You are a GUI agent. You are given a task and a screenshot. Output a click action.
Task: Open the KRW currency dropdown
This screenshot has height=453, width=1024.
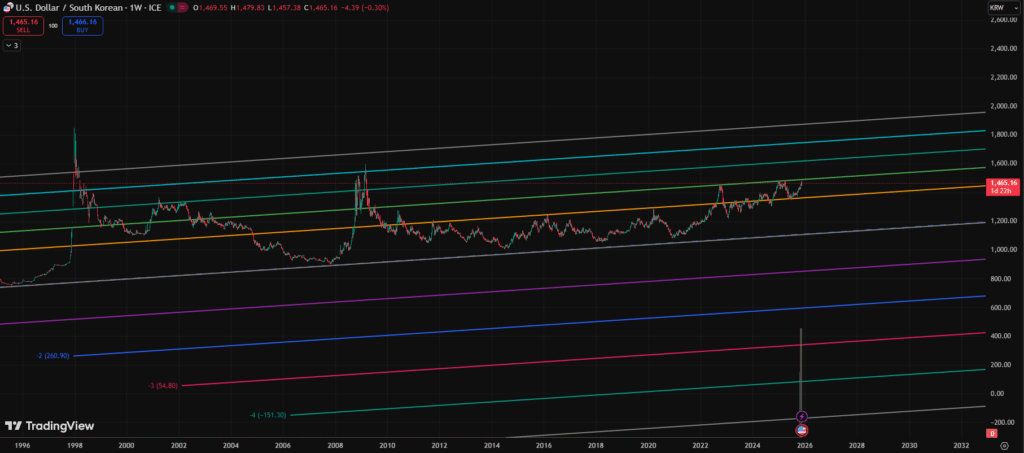click(1004, 8)
